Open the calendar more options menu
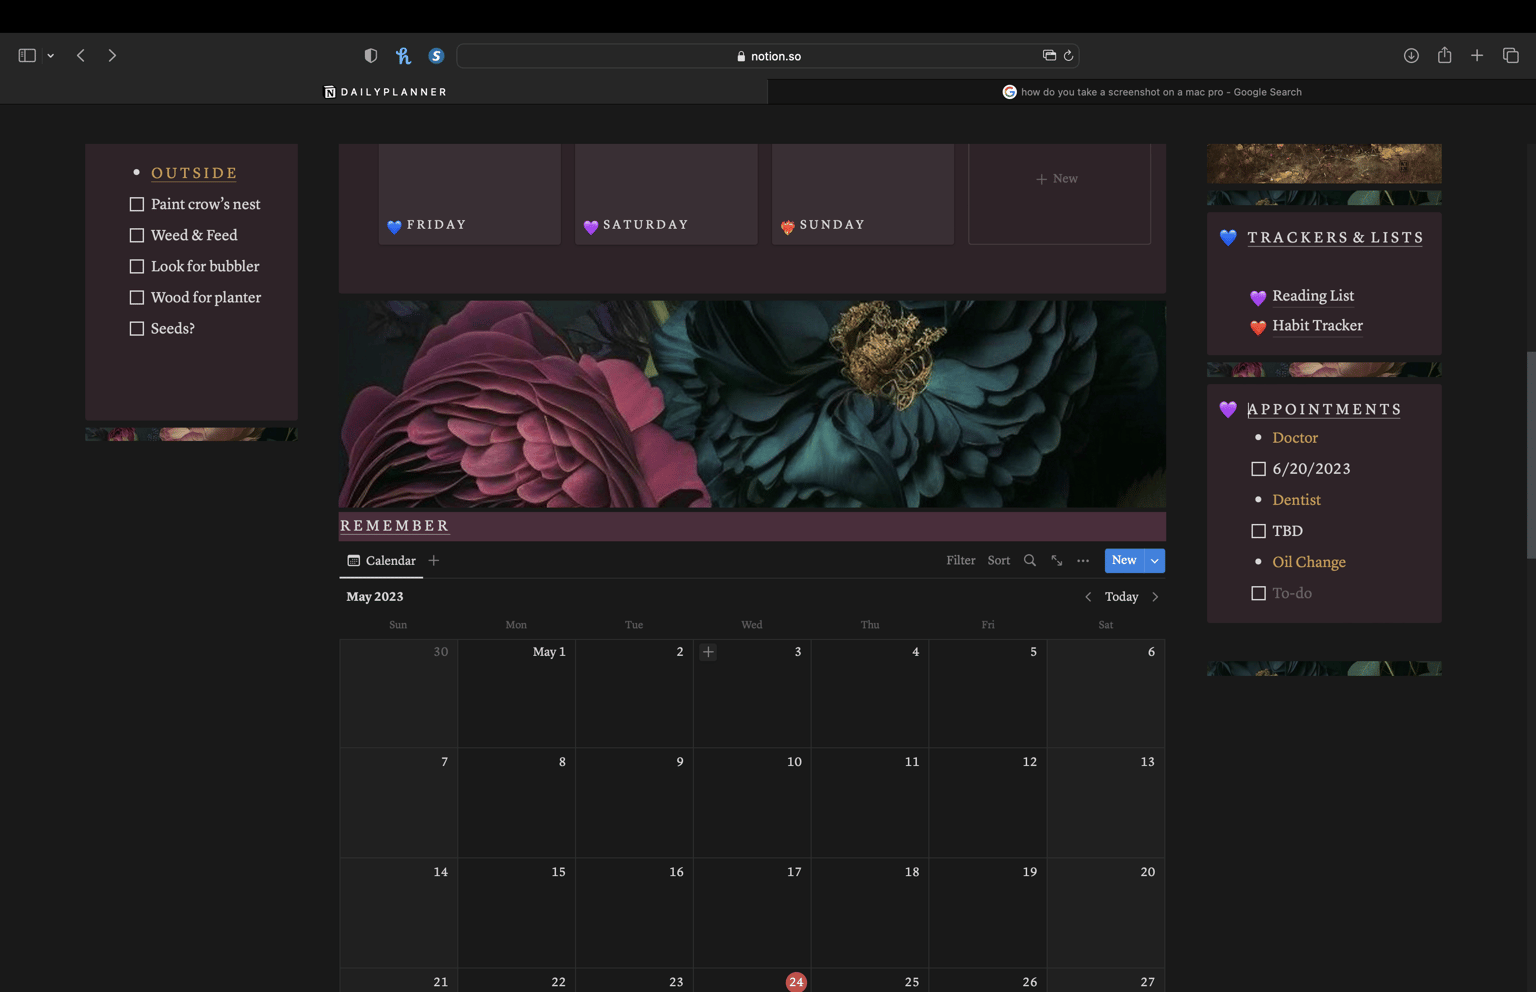Image resolution: width=1536 pixels, height=992 pixels. click(x=1083, y=561)
